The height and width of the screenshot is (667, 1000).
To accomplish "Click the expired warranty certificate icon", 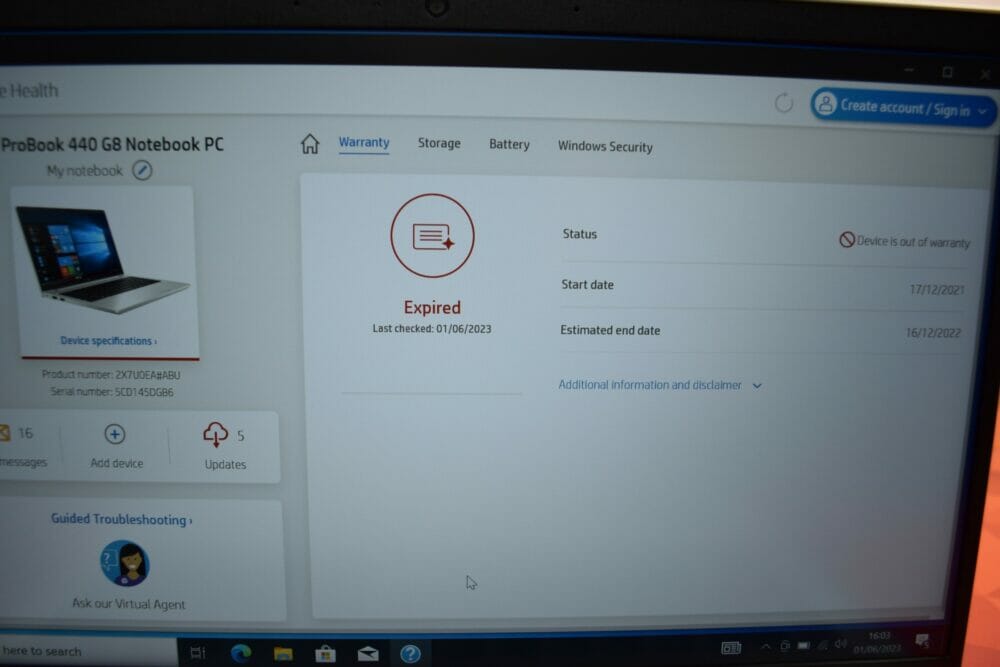I will (x=432, y=235).
